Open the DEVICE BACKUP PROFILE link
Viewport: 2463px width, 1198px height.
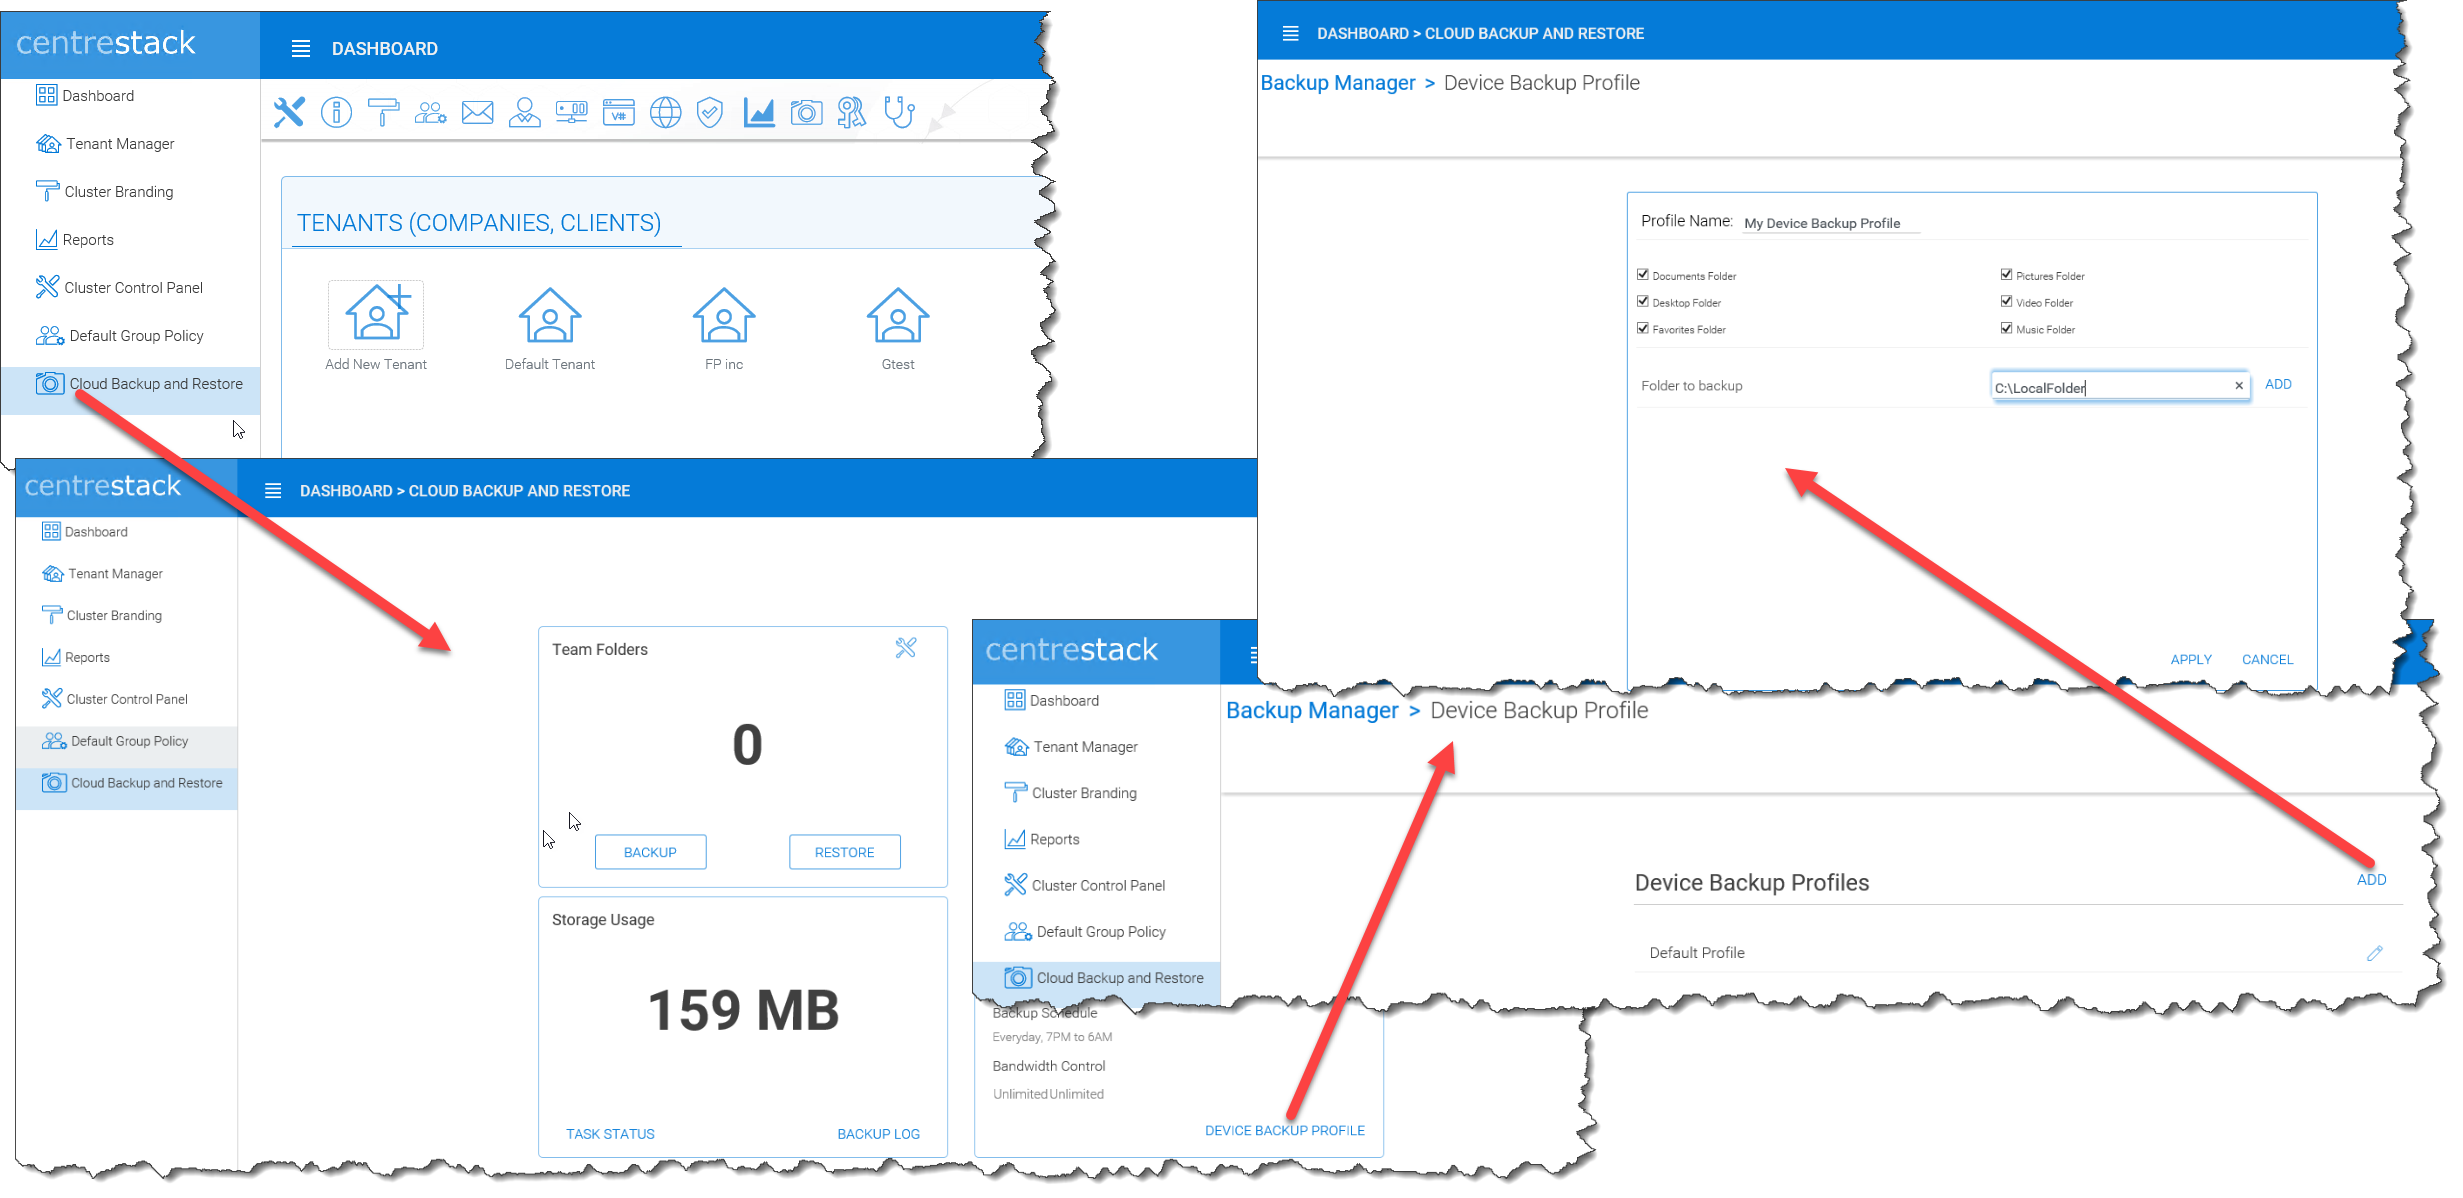(x=1284, y=1130)
